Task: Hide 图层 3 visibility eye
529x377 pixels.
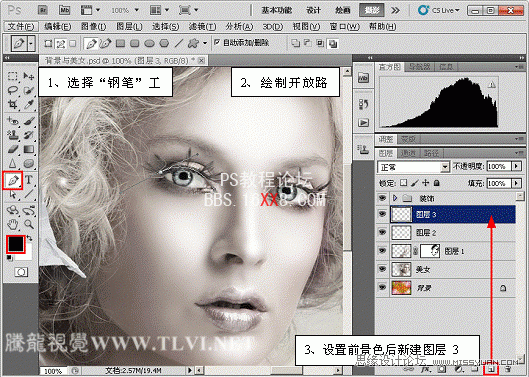Action: pyautogui.click(x=382, y=214)
